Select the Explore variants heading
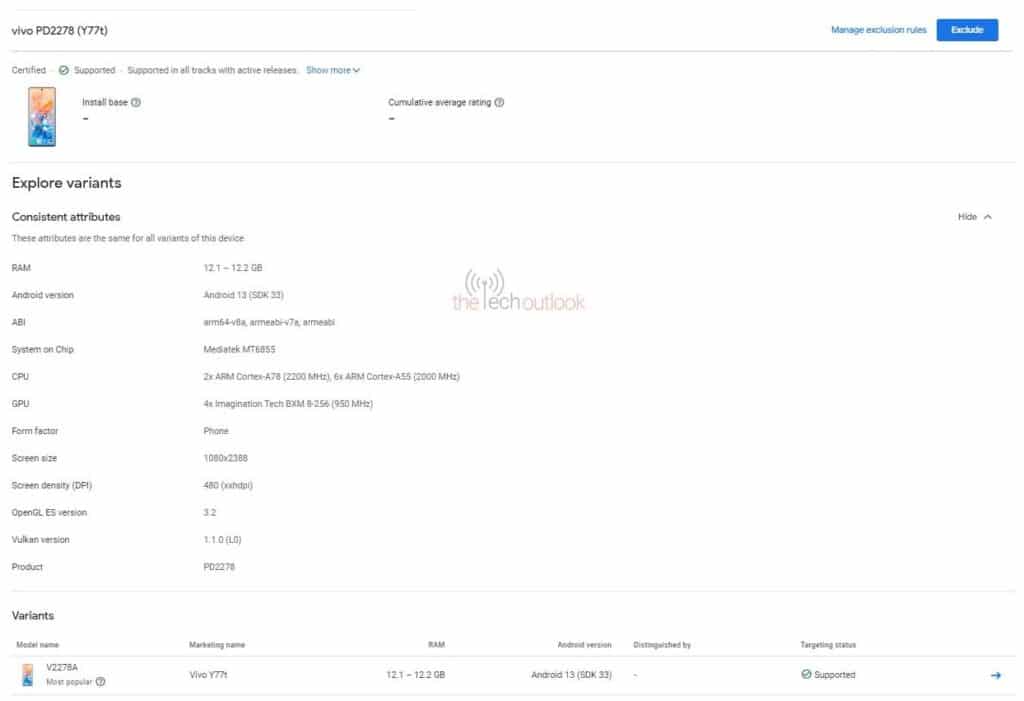1024x701 pixels. 67,183
